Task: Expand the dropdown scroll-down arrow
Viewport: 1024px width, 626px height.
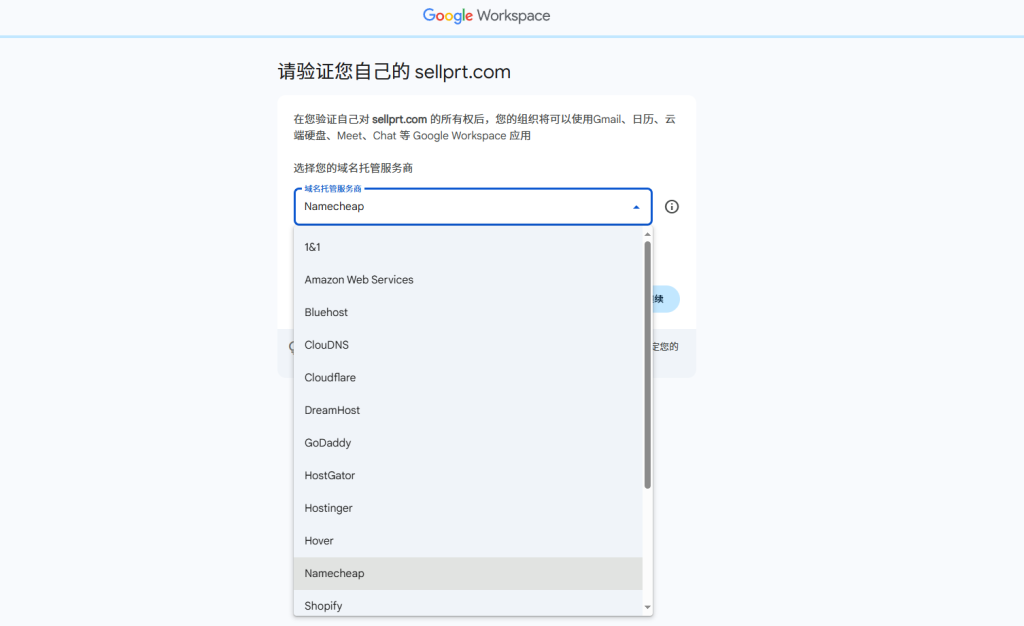Action: [x=647, y=607]
